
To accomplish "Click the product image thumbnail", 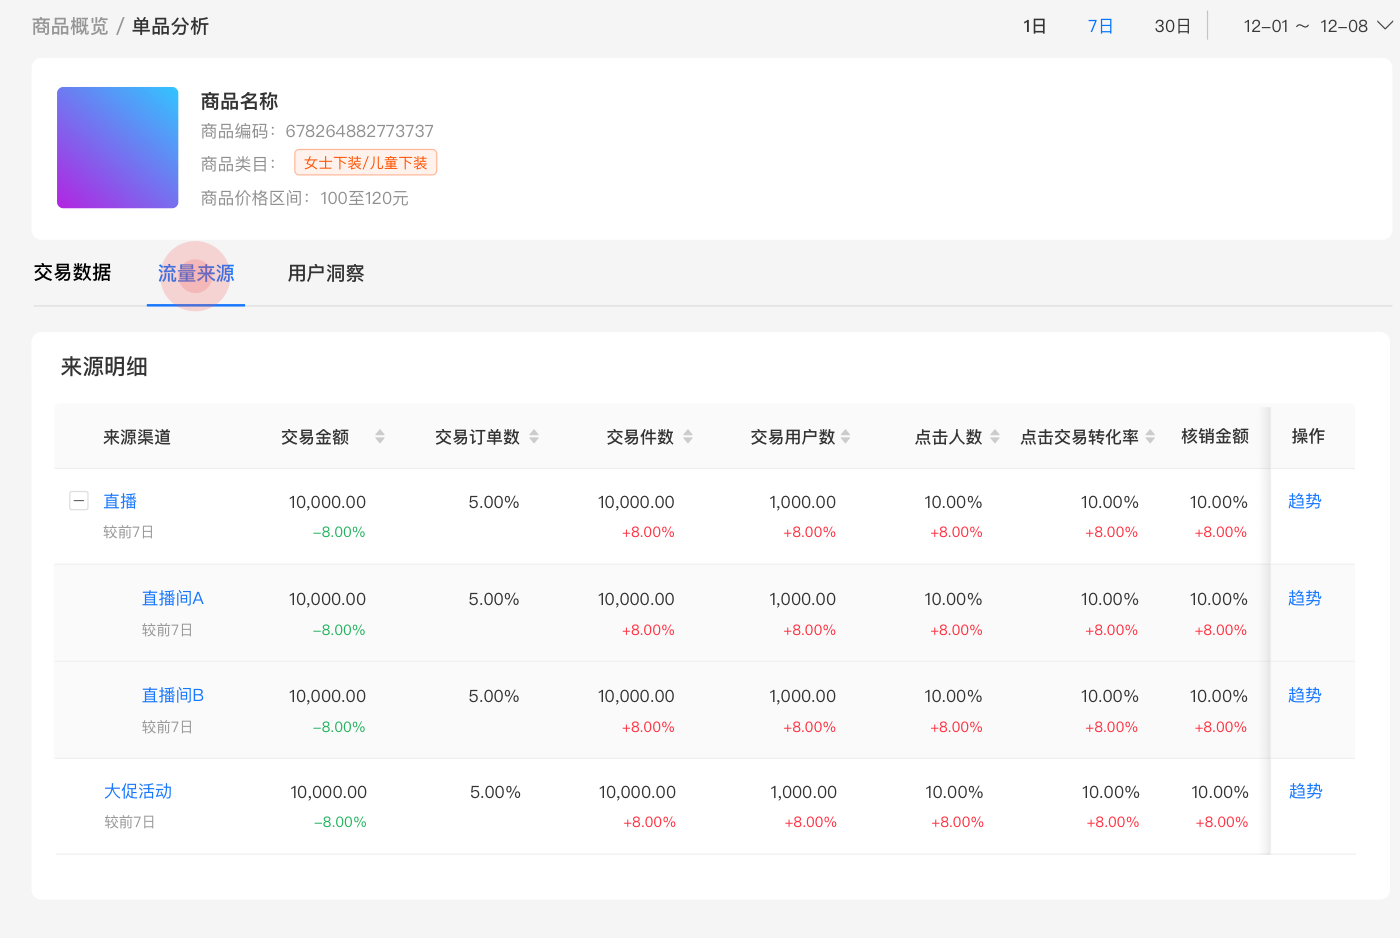I will coord(117,147).
